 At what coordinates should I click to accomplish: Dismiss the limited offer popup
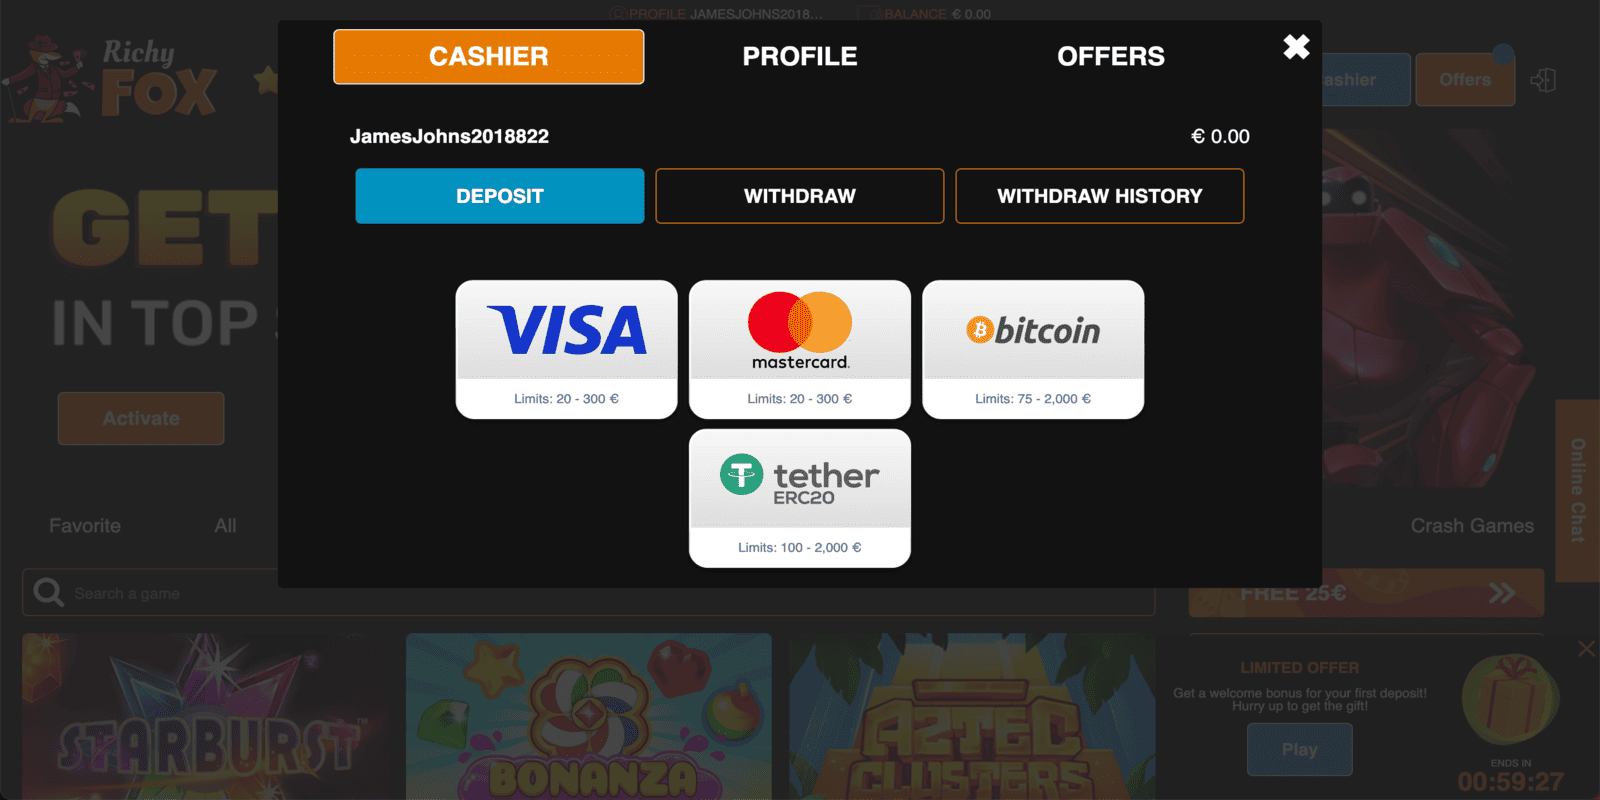(1586, 649)
